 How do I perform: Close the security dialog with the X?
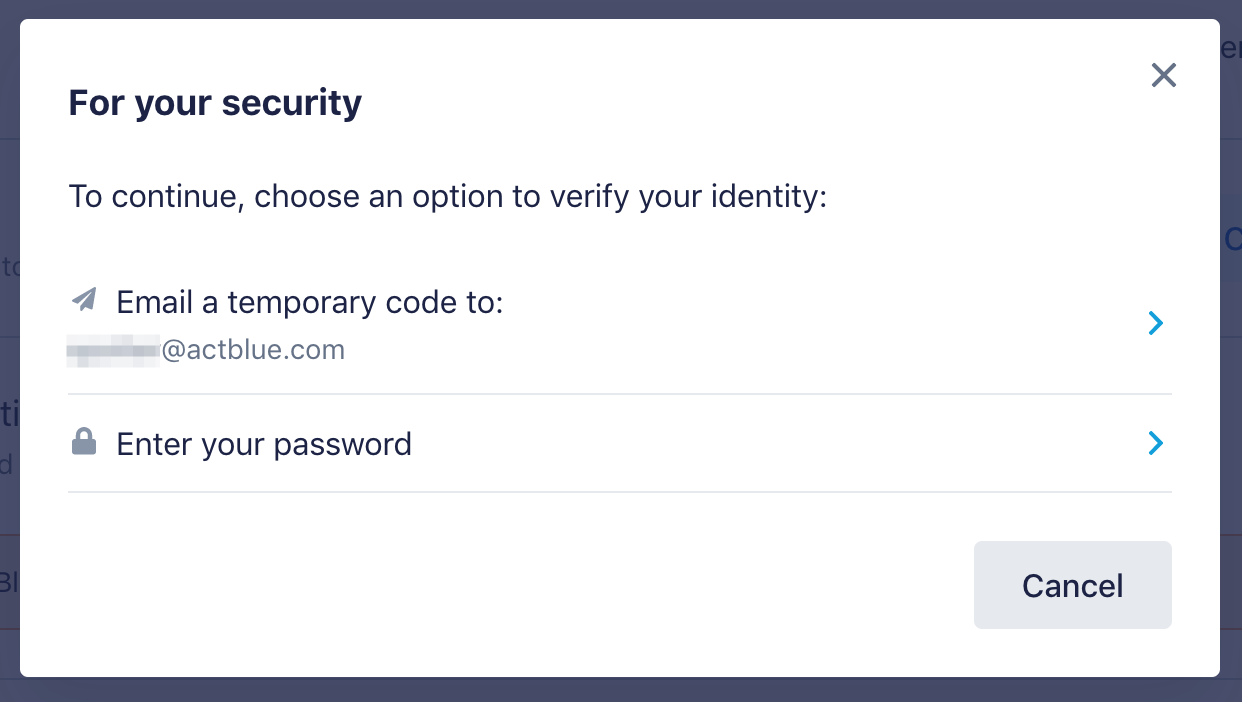pos(1163,75)
